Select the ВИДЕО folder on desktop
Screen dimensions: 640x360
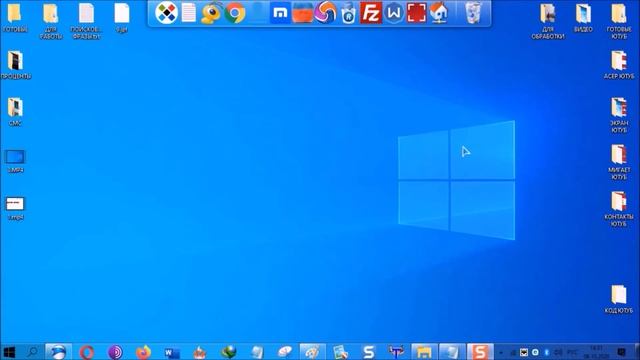(x=583, y=17)
